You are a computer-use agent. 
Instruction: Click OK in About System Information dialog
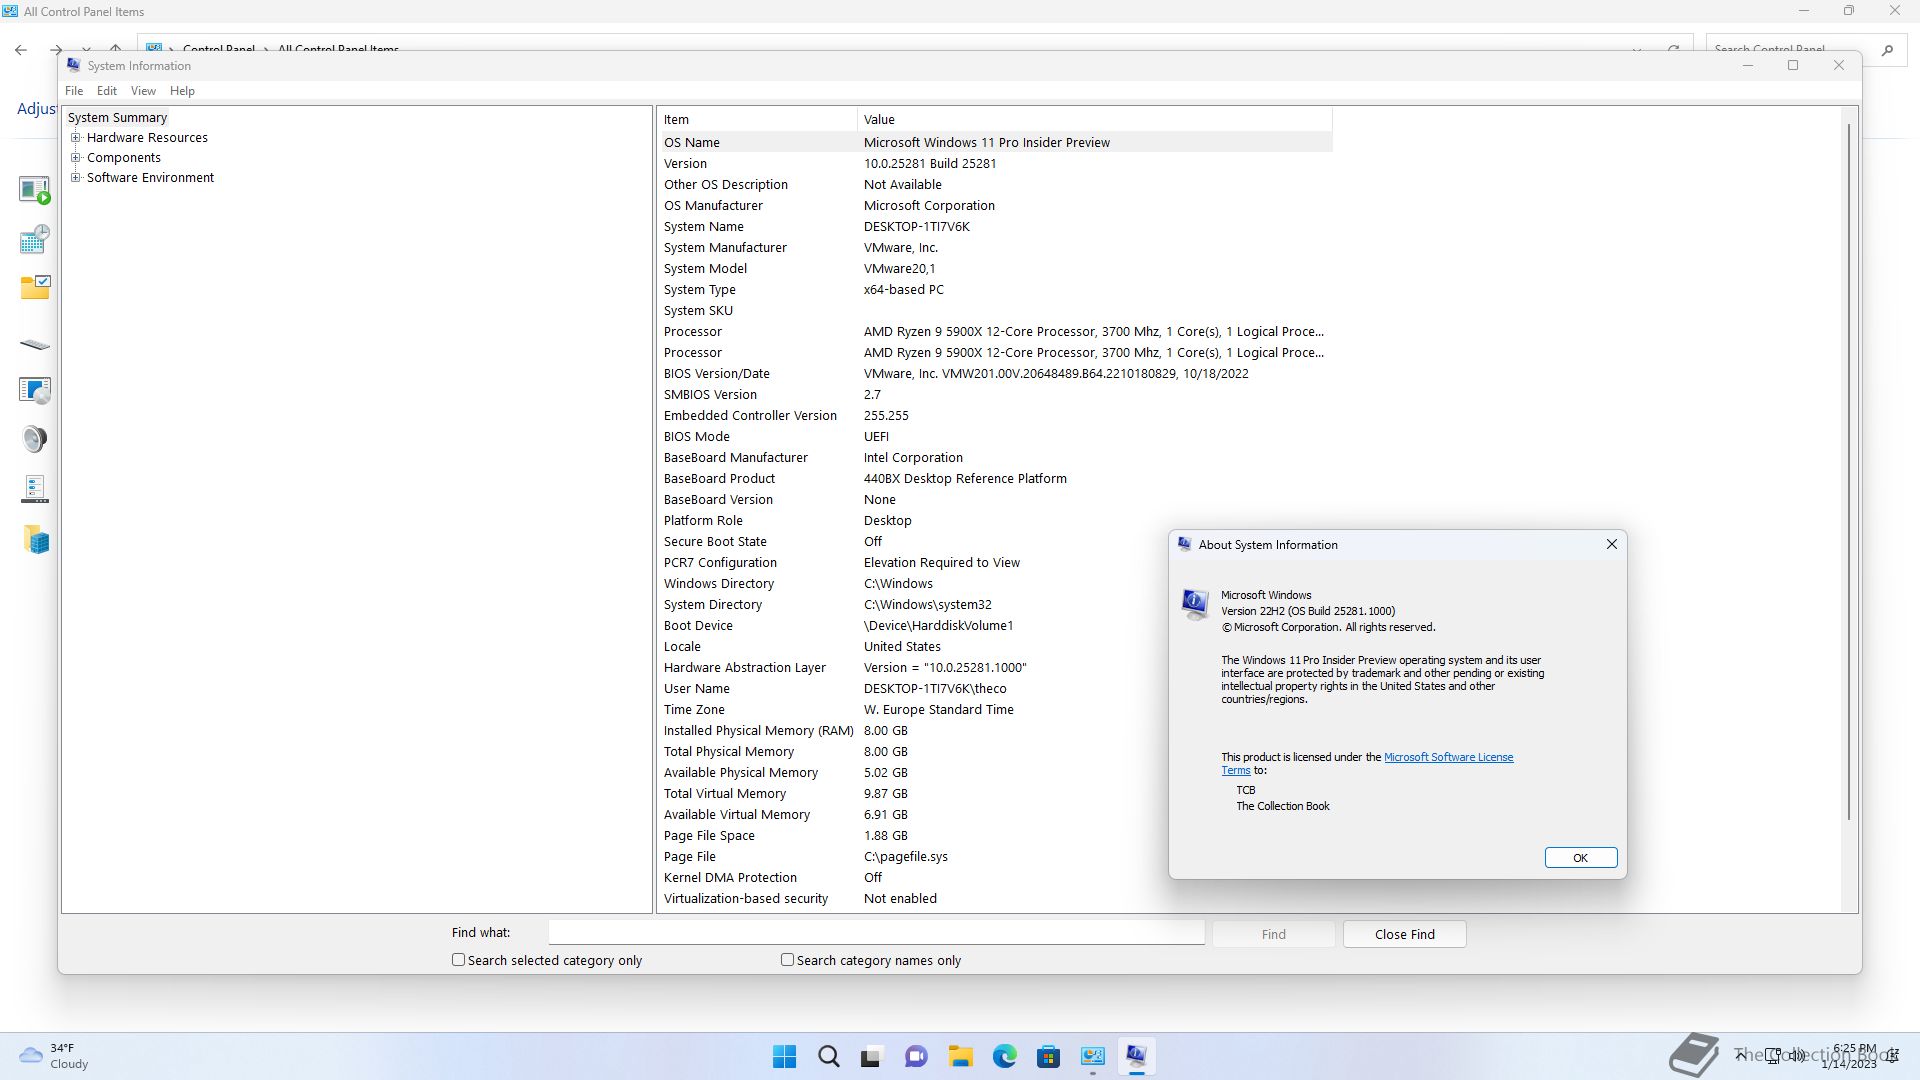click(1580, 858)
